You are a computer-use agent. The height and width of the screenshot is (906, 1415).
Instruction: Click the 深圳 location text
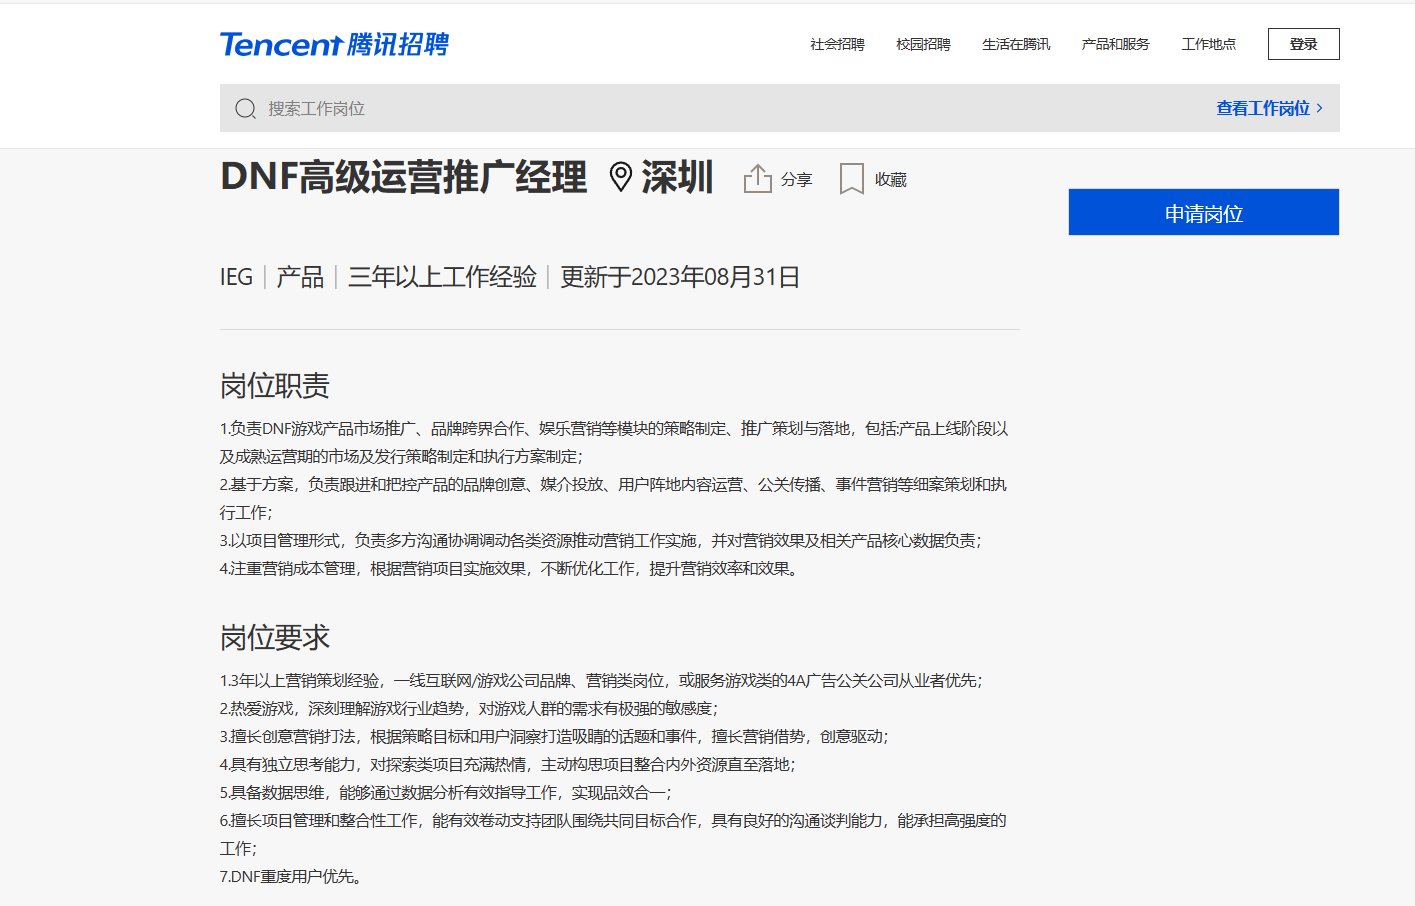tap(677, 177)
